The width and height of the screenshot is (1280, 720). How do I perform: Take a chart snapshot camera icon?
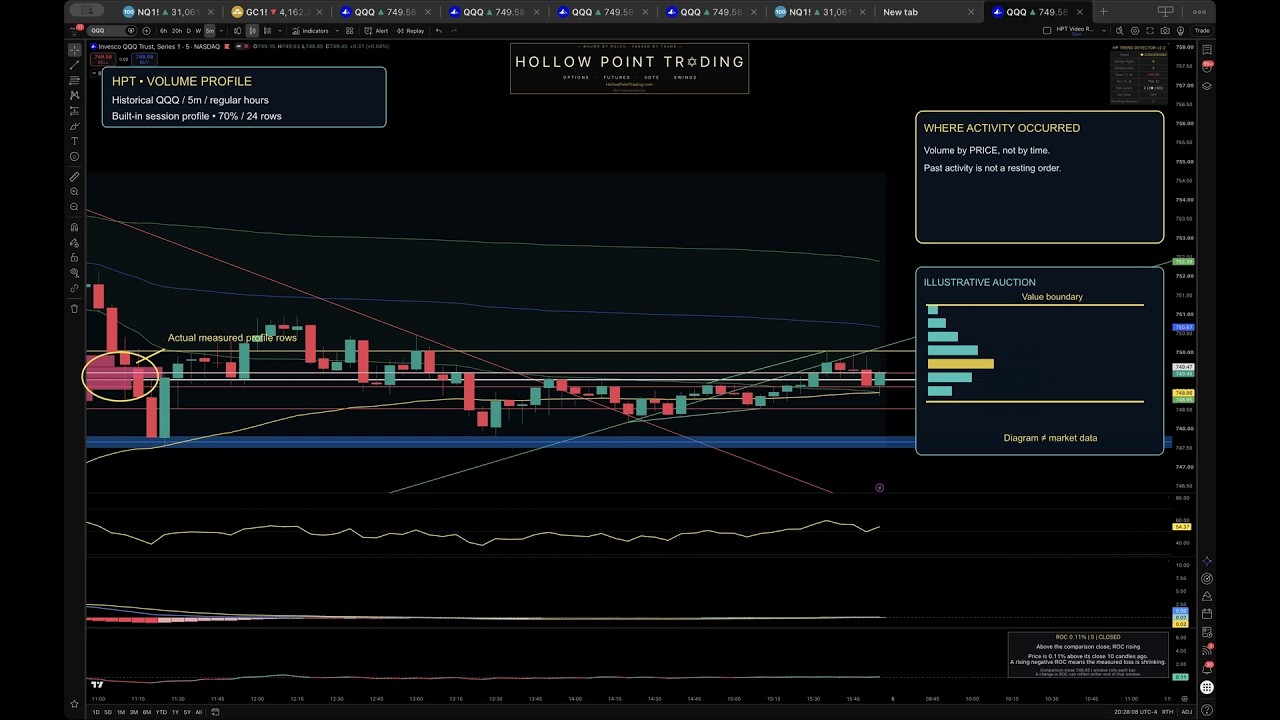1165,31
